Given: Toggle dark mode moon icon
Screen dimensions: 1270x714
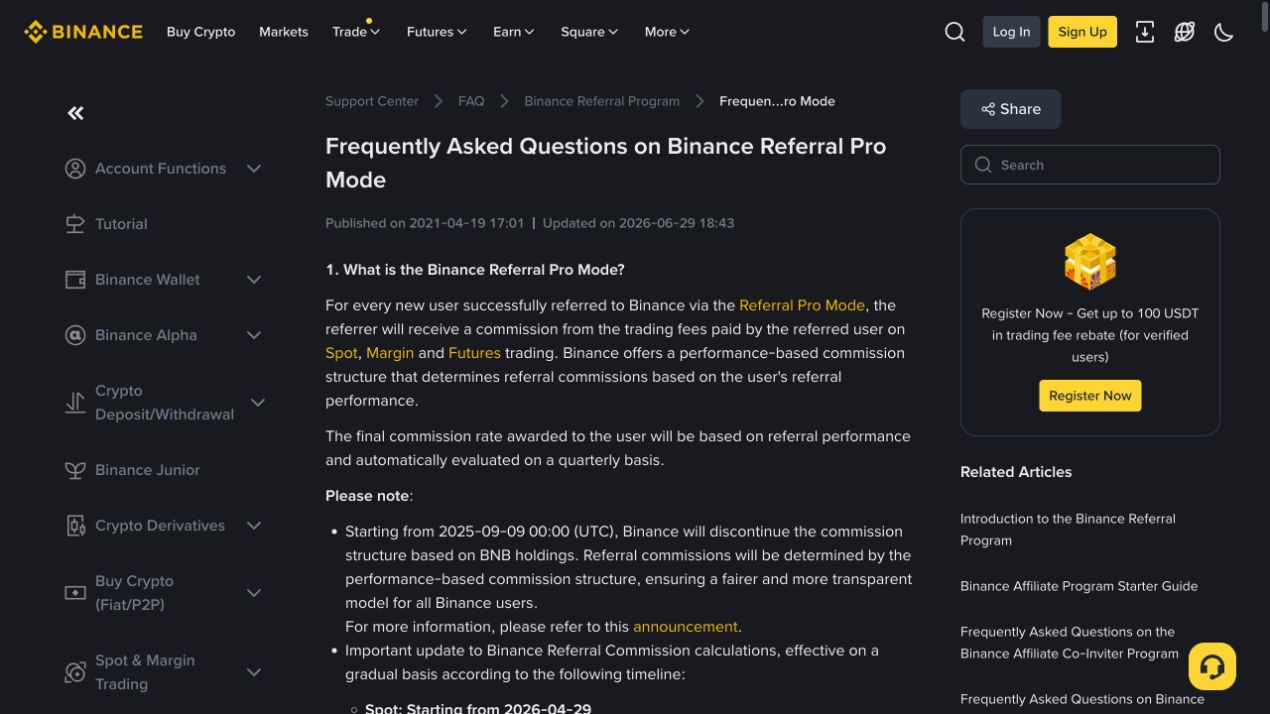Looking at the screenshot, I should [1224, 32].
